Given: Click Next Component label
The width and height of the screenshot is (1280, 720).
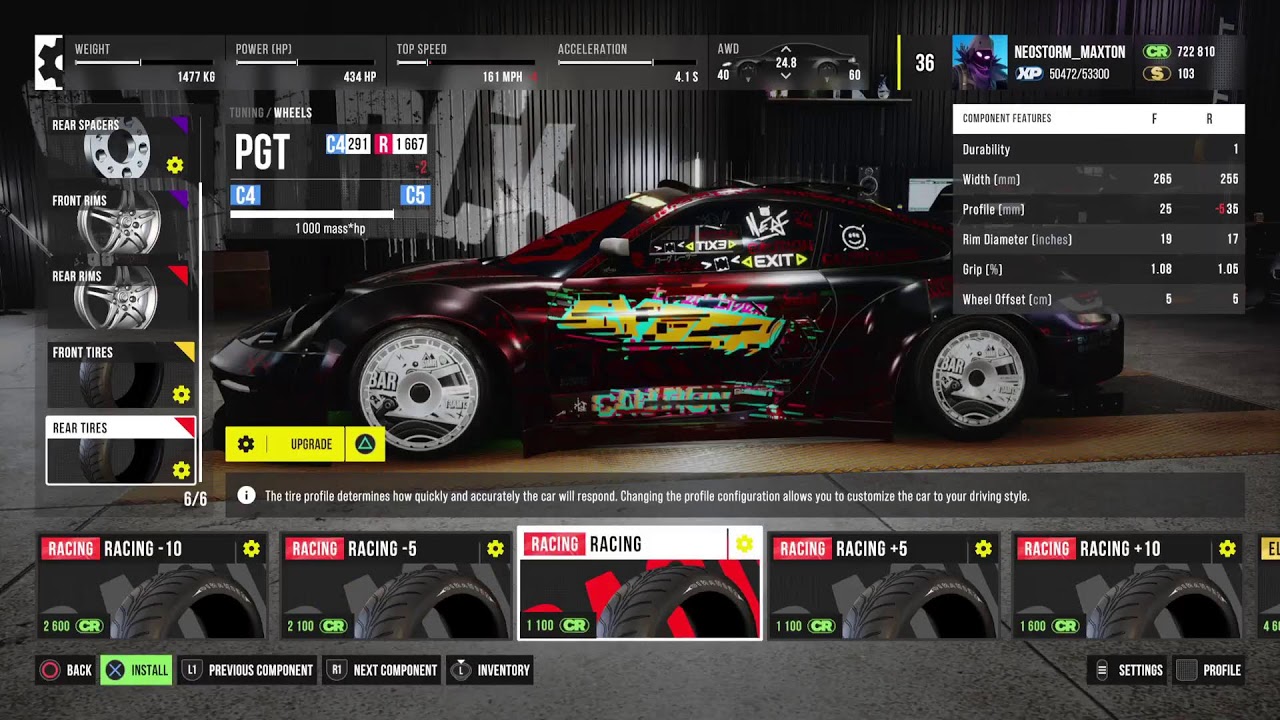Looking at the screenshot, I should coord(395,671).
